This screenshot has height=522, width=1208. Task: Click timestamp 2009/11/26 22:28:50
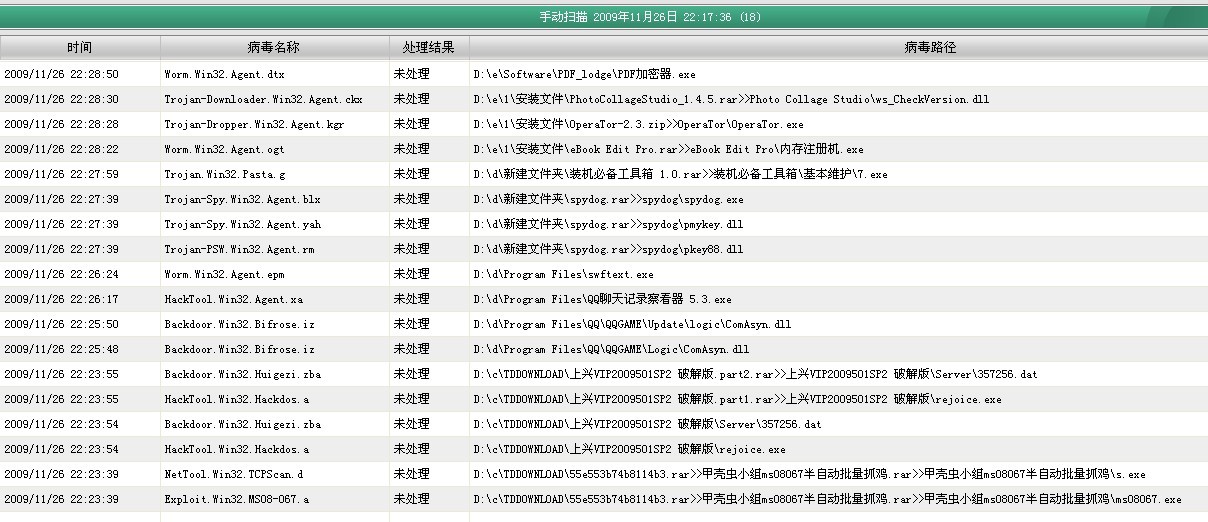tap(61, 74)
